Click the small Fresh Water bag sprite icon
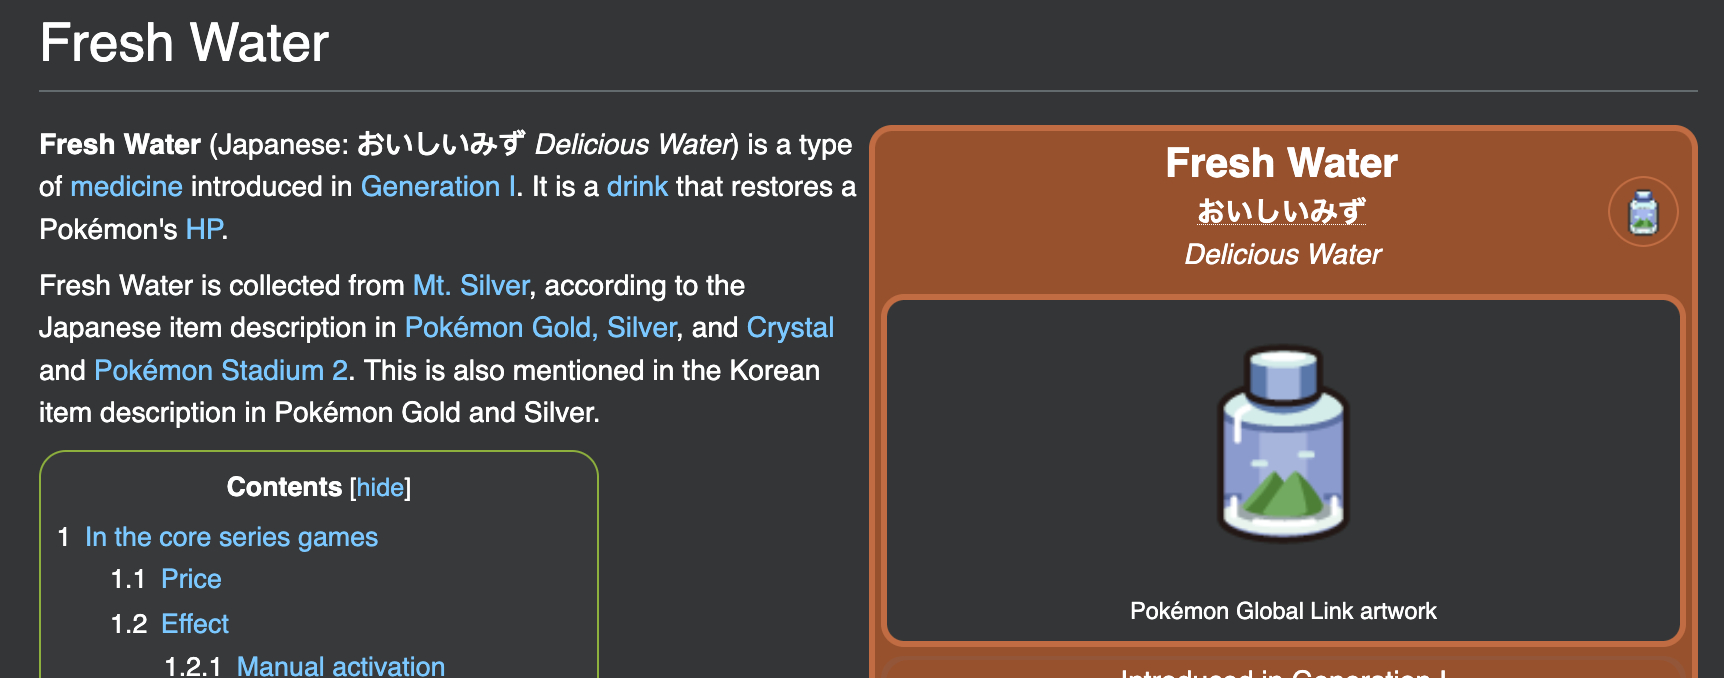The height and width of the screenshot is (678, 1724). (x=1643, y=212)
